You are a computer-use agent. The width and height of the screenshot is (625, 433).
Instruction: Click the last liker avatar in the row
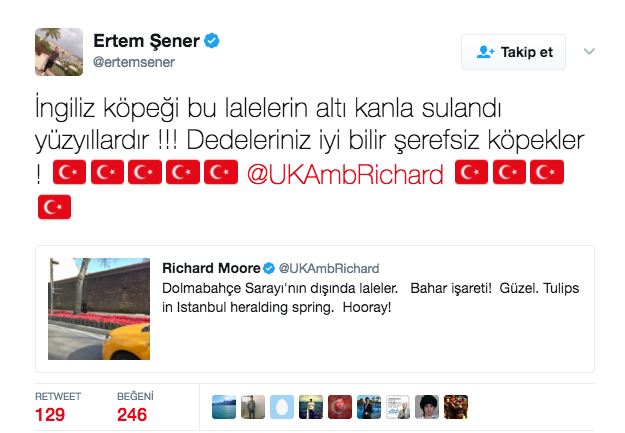456,407
